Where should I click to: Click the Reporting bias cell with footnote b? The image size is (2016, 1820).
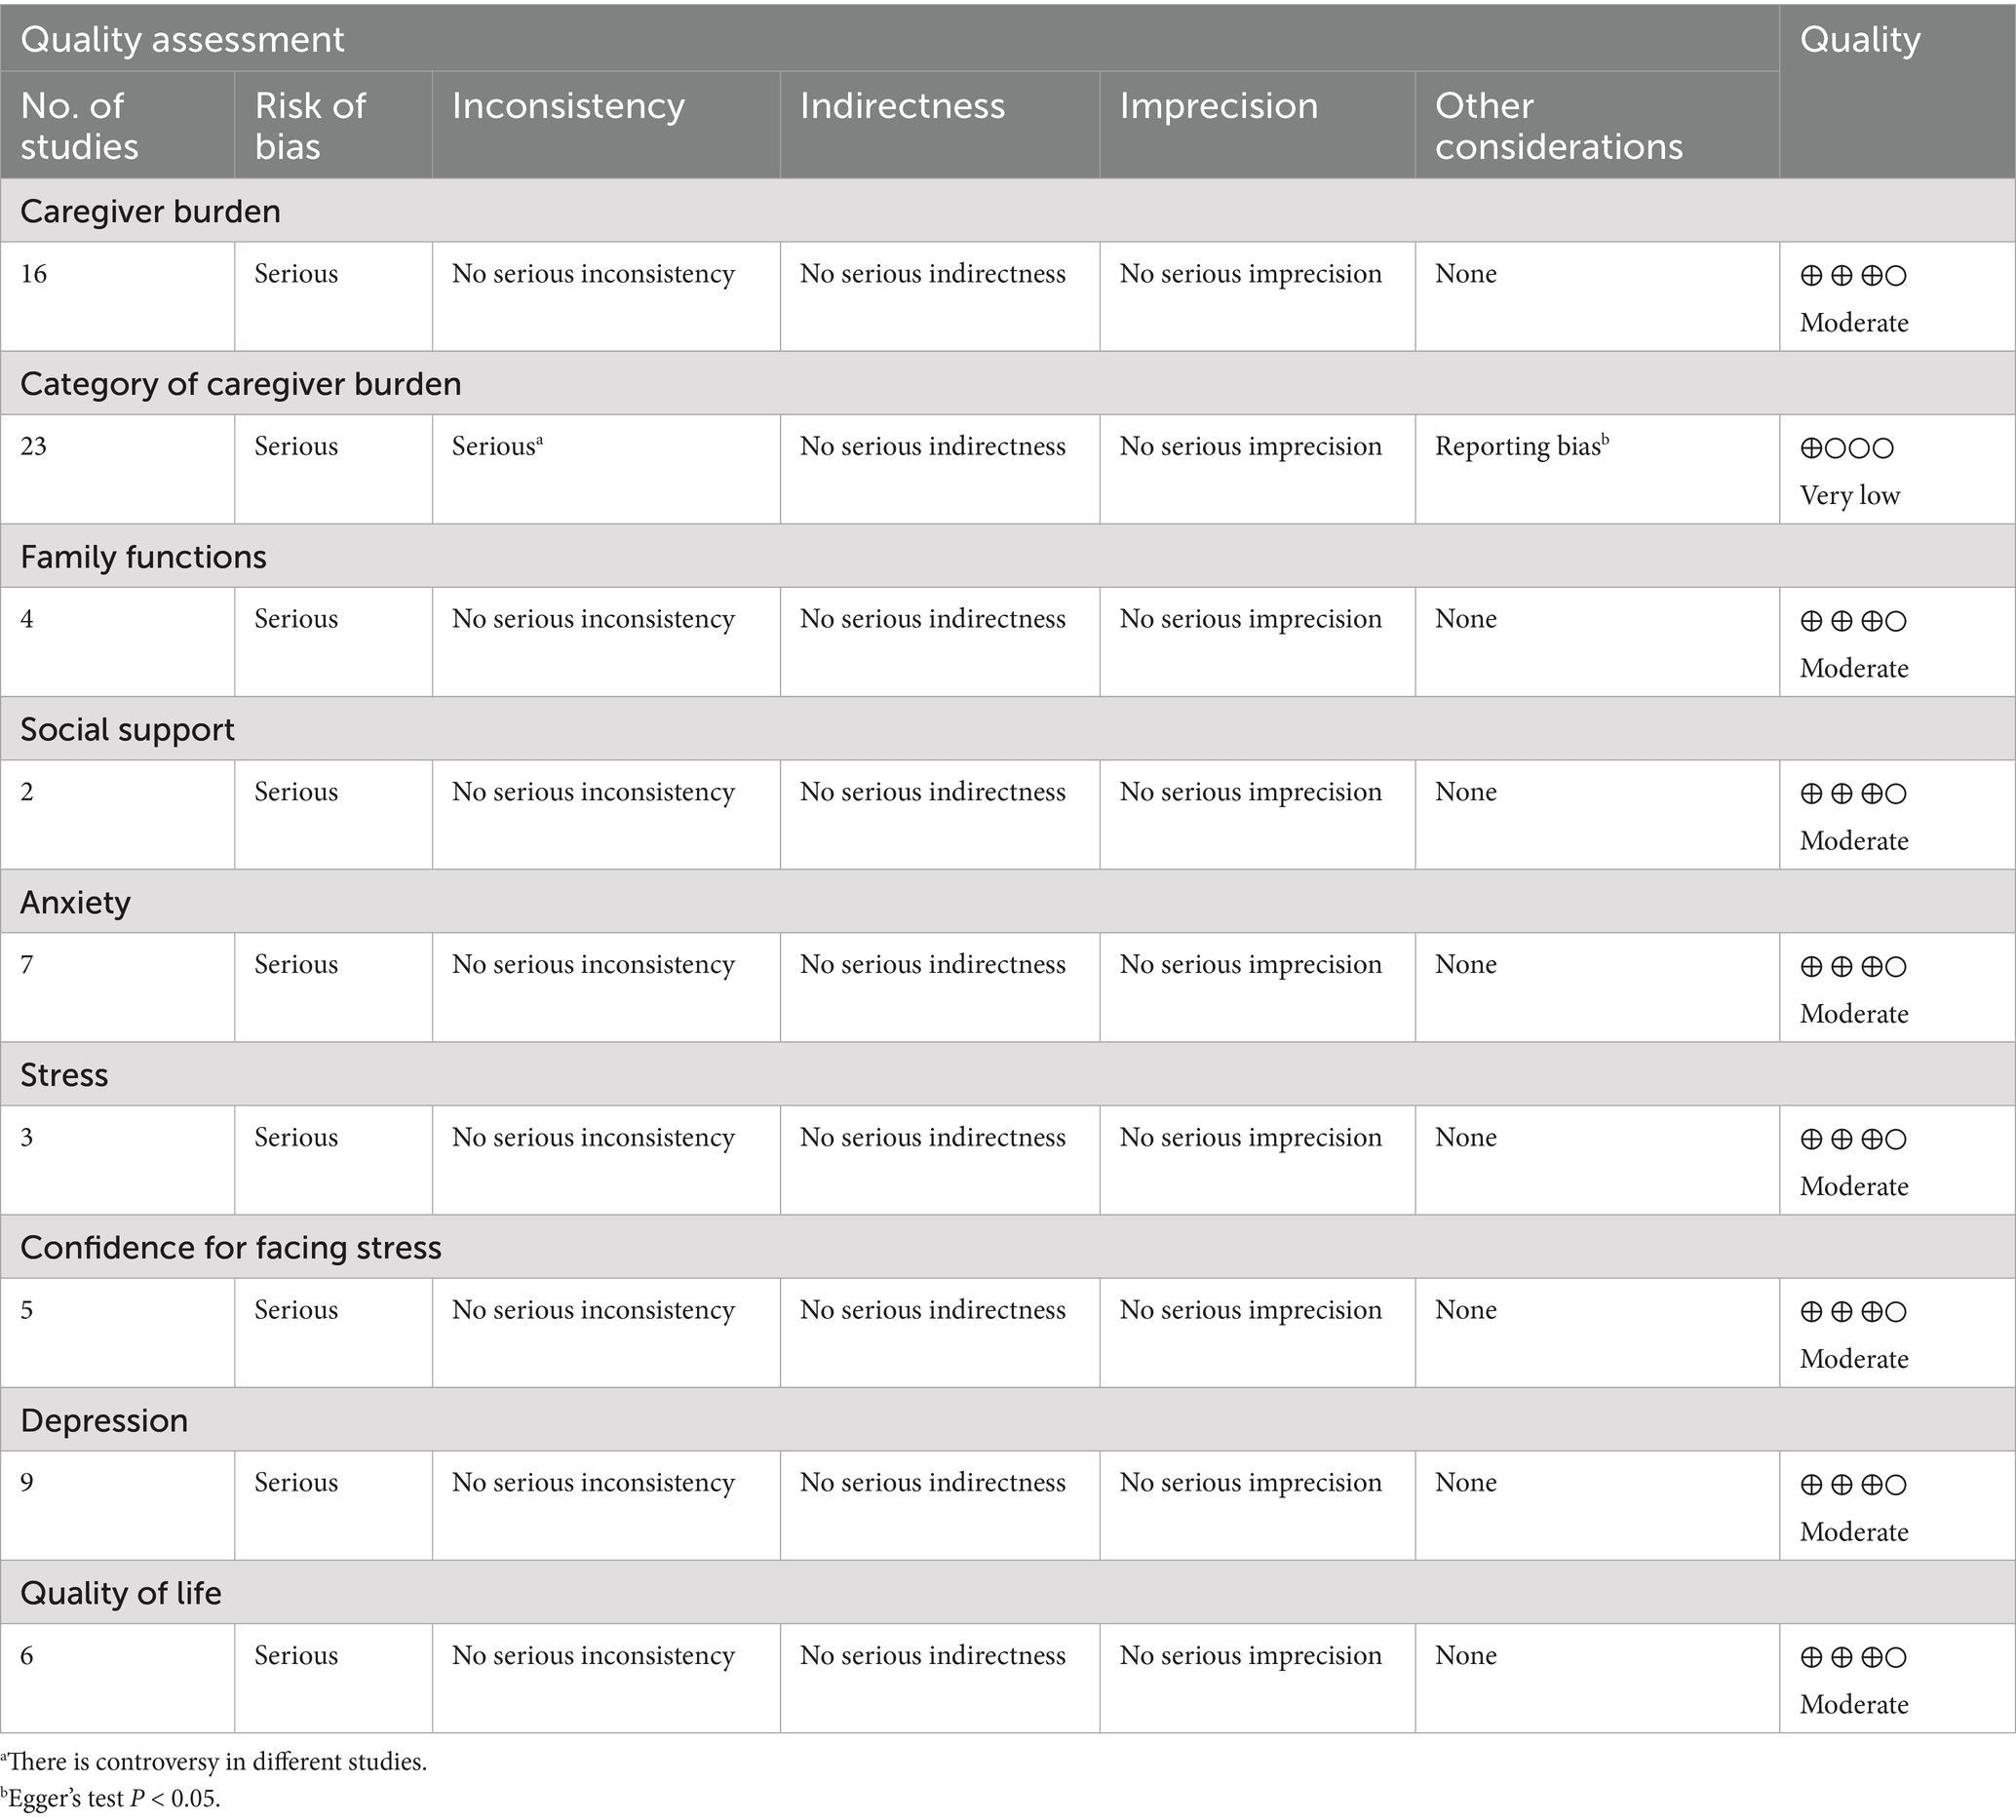click(1521, 446)
